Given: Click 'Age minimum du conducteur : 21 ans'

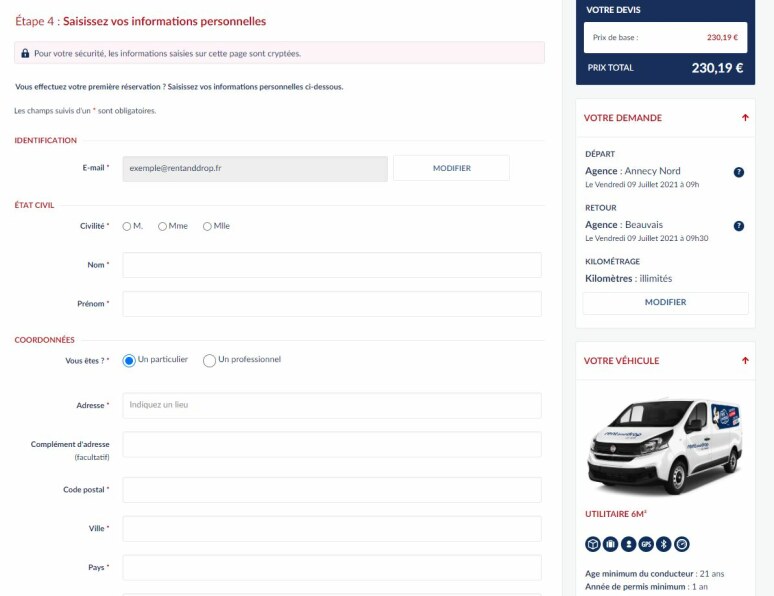Looking at the screenshot, I should click(654, 574).
